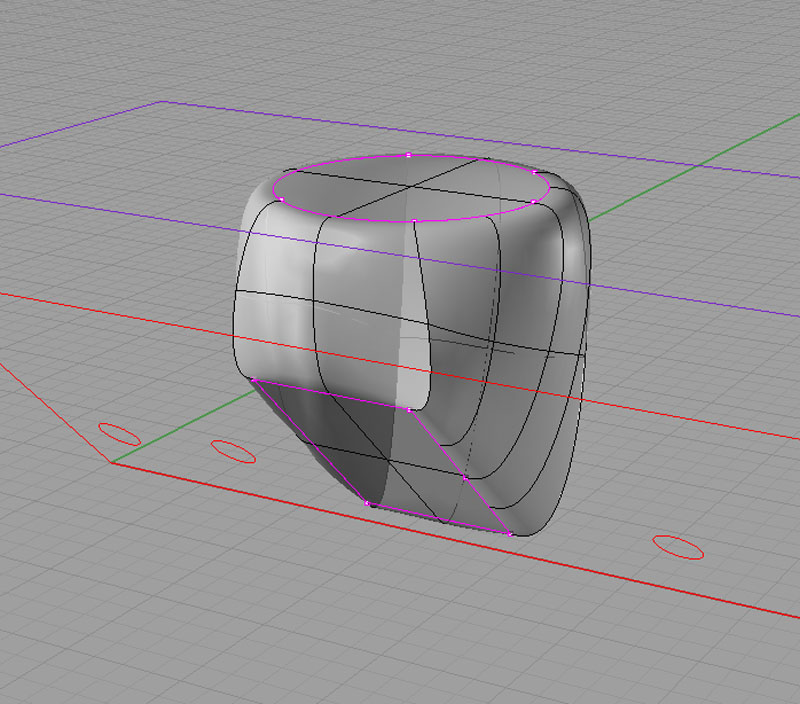Select the red ellipse nearest the model's left base
800x704 pixels.
tap(233, 451)
